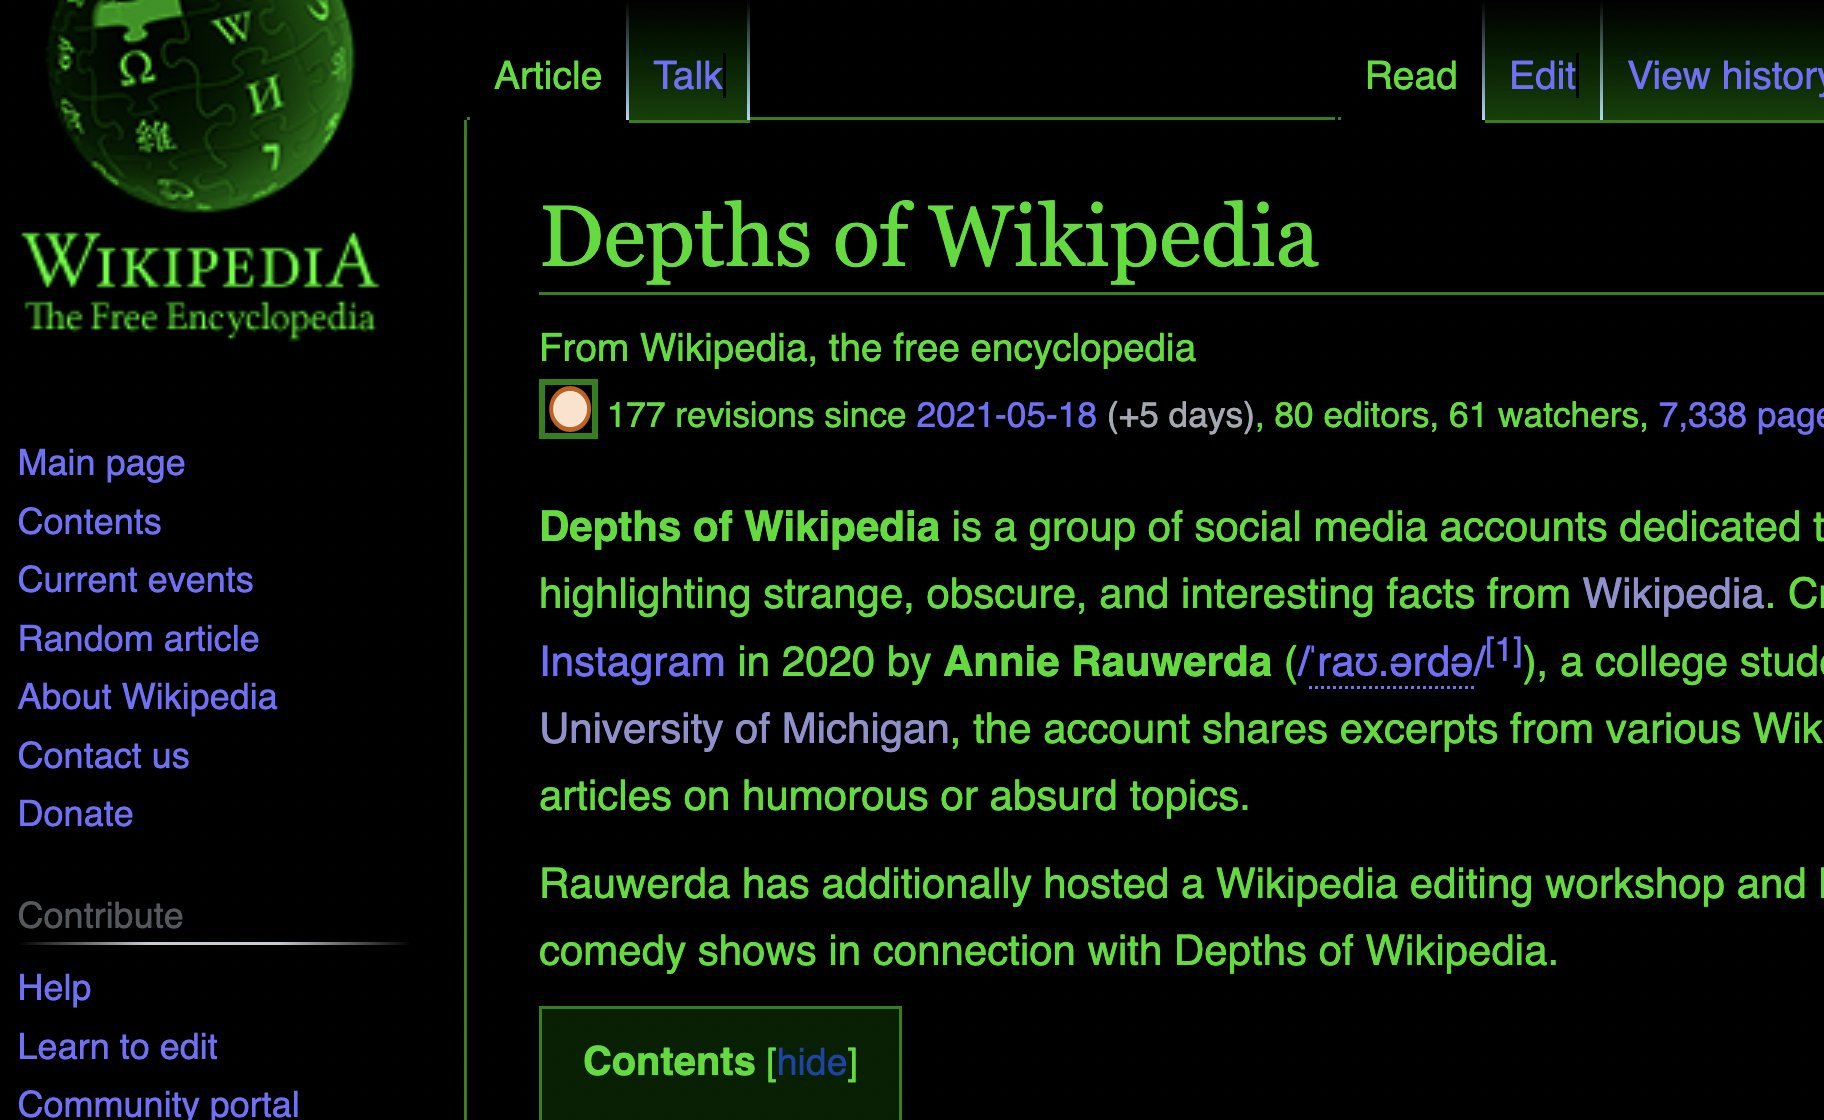Open the 7,338 pageviews link
Screen dimensions: 1824x1120
[x=1741, y=415]
